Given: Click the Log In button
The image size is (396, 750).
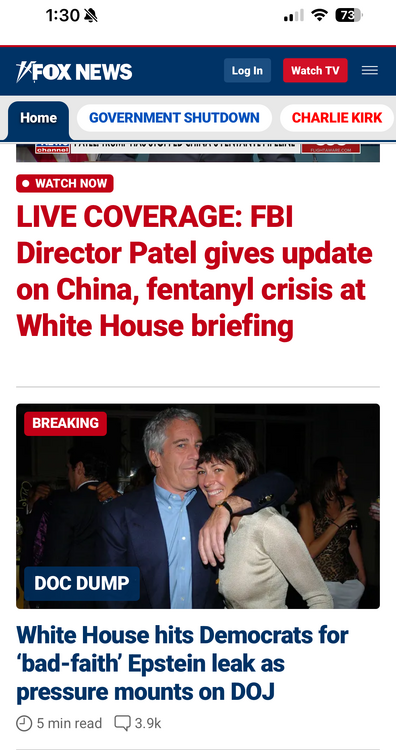Looking at the screenshot, I should tap(247, 70).
